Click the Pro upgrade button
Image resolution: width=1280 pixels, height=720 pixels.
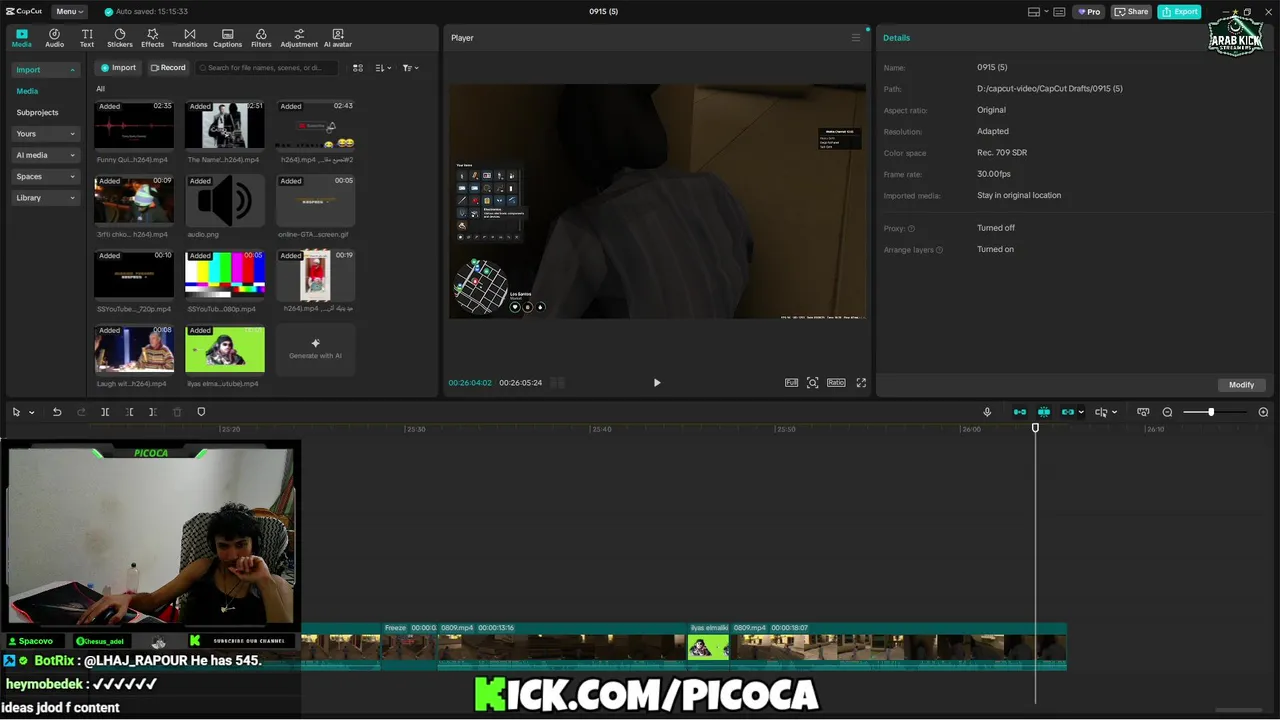click(1089, 12)
